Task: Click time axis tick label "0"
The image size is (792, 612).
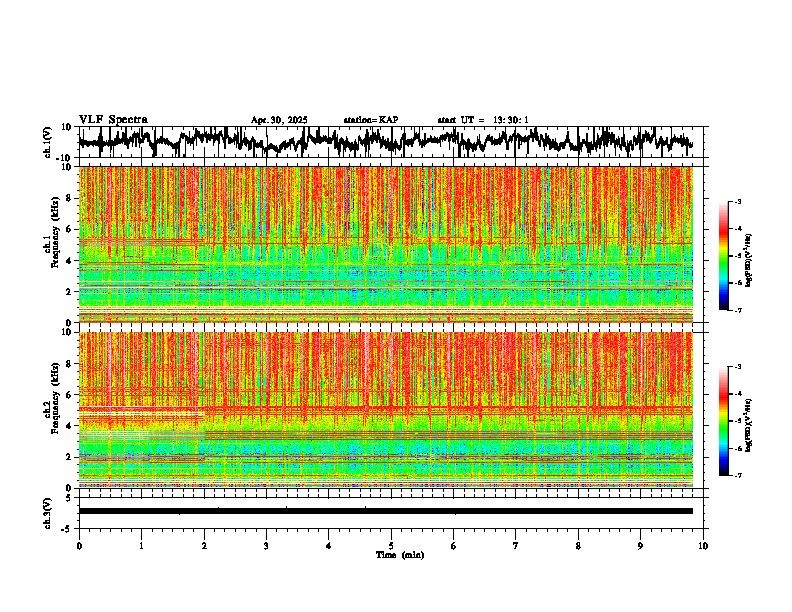Action: 79,546
